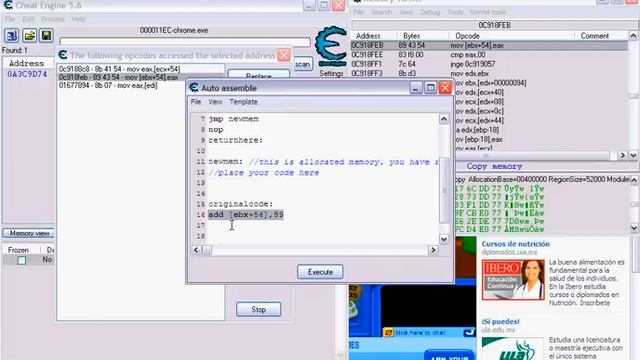This screenshot has height=360, width=640.
Task: Click the Bytes column header
Action: 411,36
